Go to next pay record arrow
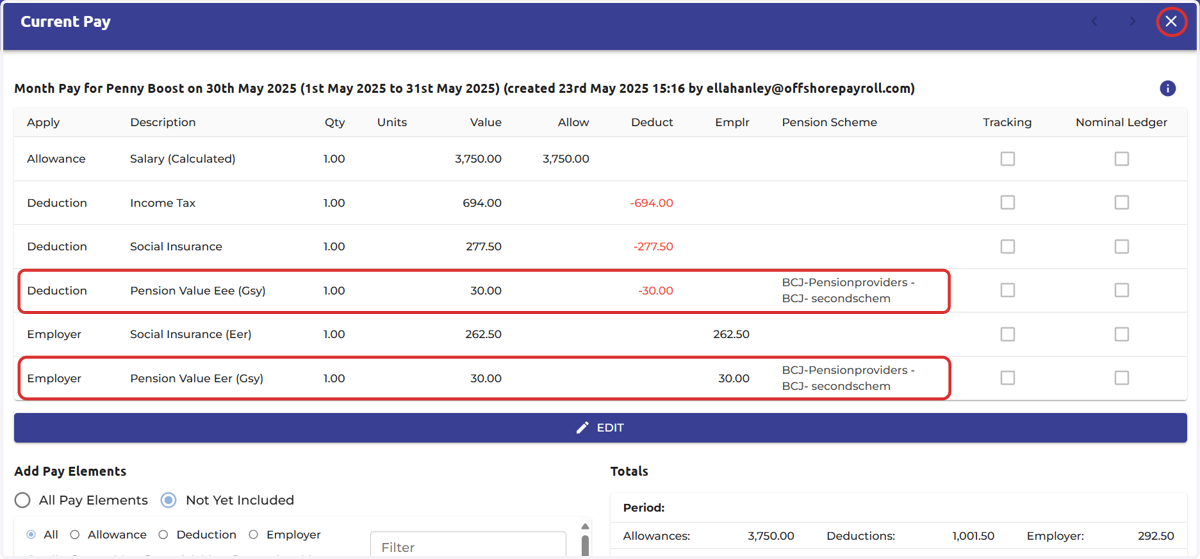 [x=1132, y=21]
